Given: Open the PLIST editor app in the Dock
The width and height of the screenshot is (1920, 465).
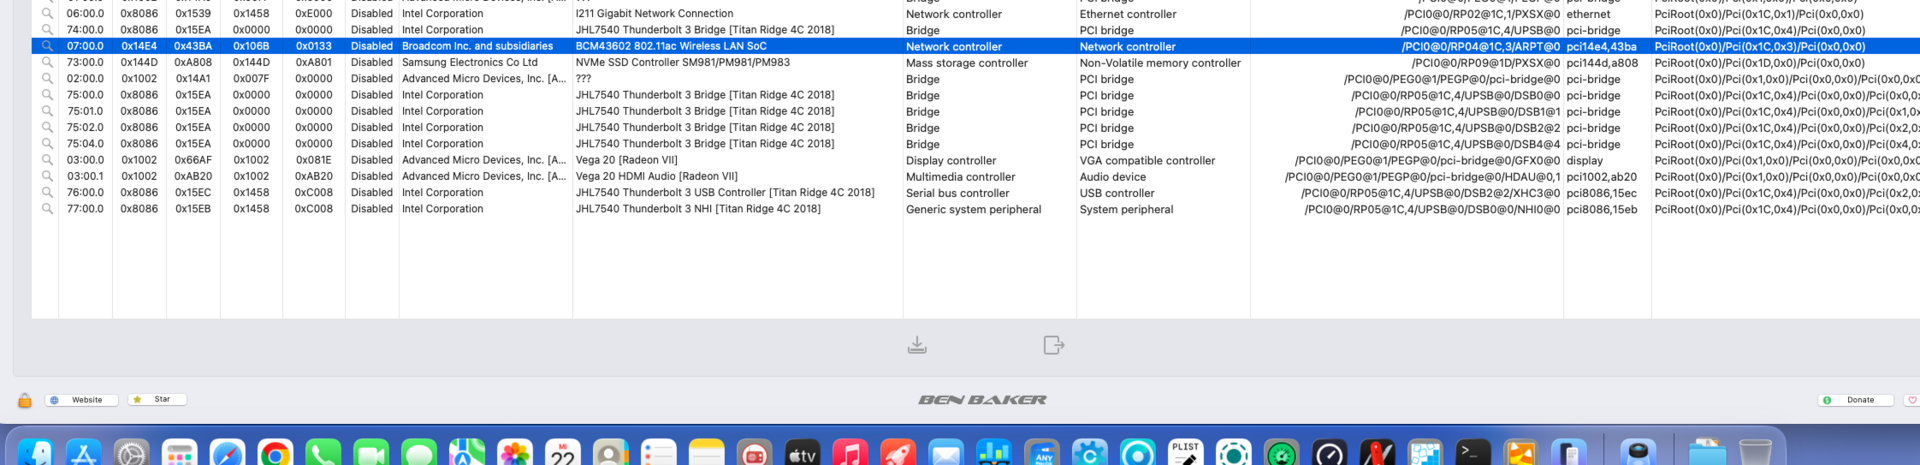Looking at the screenshot, I should (1185, 454).
